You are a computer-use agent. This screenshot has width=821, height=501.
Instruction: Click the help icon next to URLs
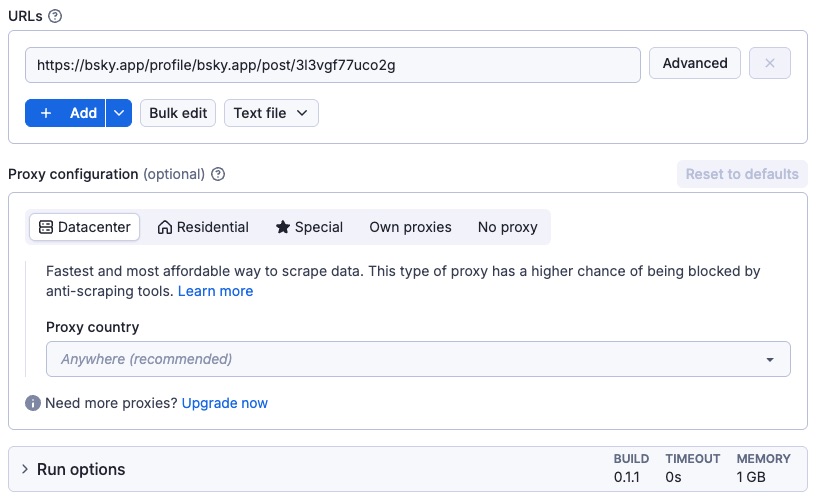point(55,16)
